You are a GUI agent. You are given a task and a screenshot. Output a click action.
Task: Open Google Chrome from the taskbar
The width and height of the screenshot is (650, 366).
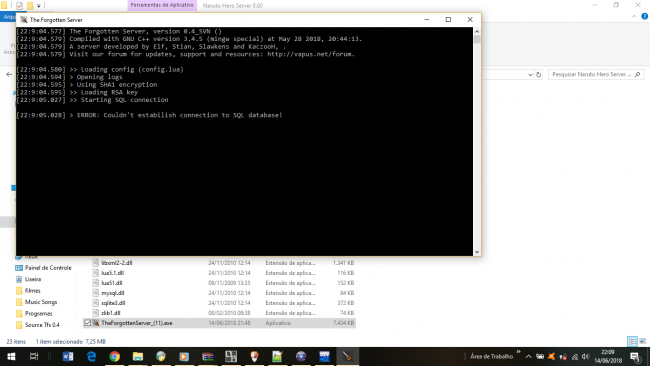coord(114,356)
